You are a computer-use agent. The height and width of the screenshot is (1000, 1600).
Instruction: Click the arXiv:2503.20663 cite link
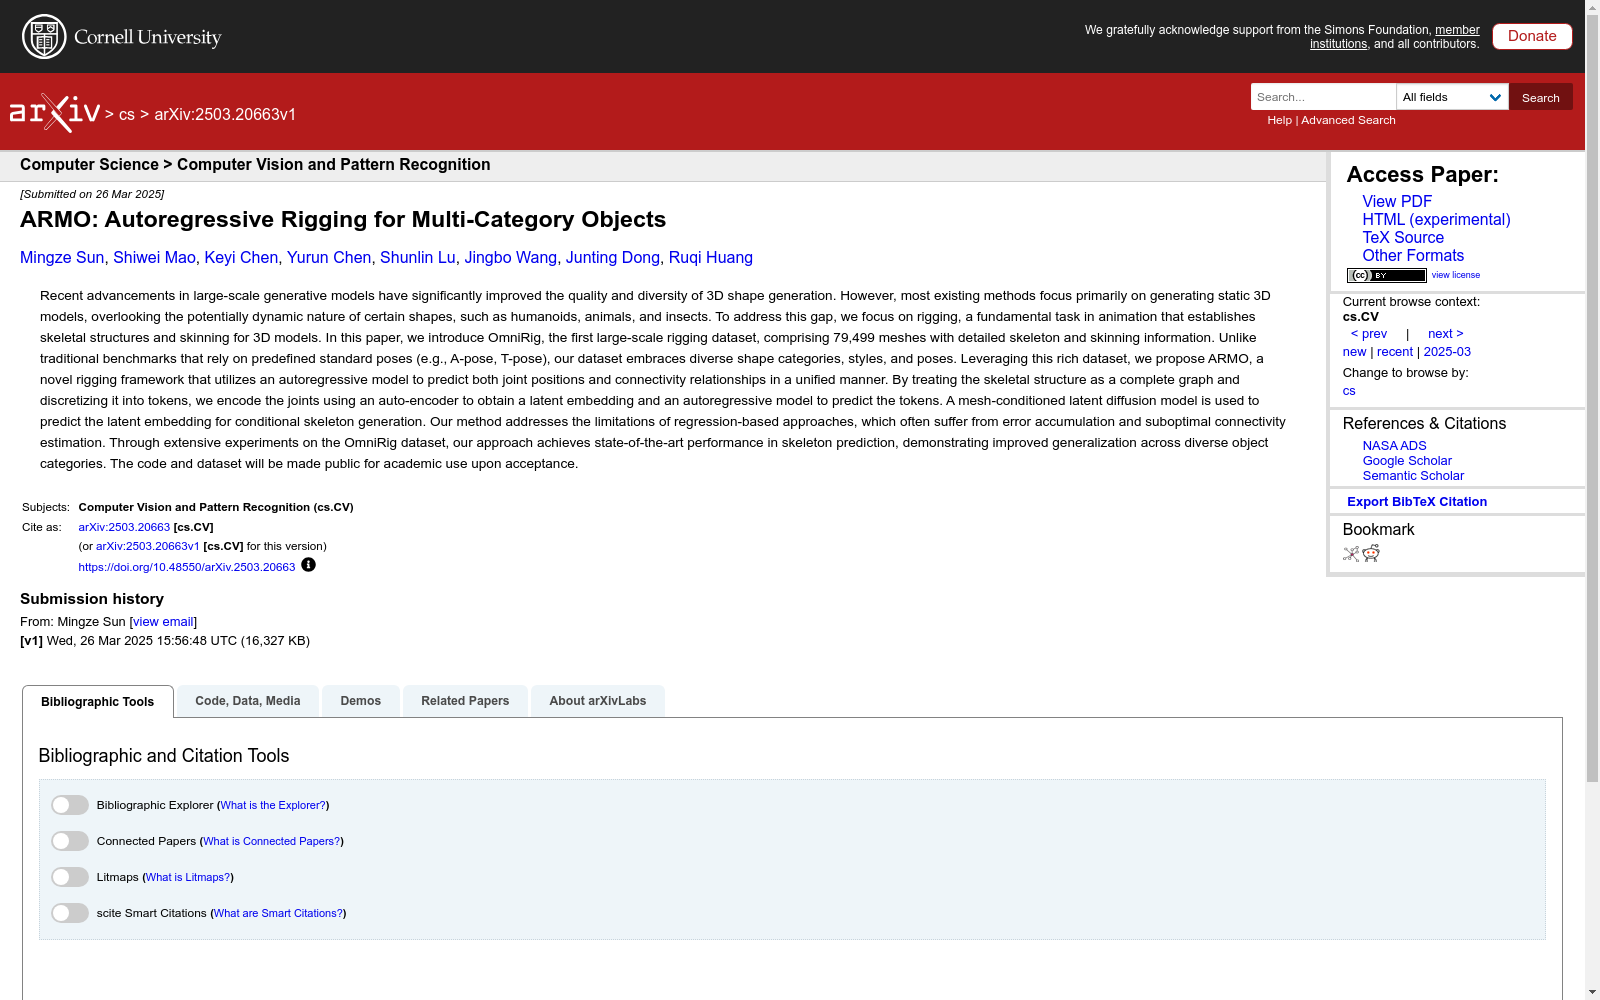(x=124, y=527)
